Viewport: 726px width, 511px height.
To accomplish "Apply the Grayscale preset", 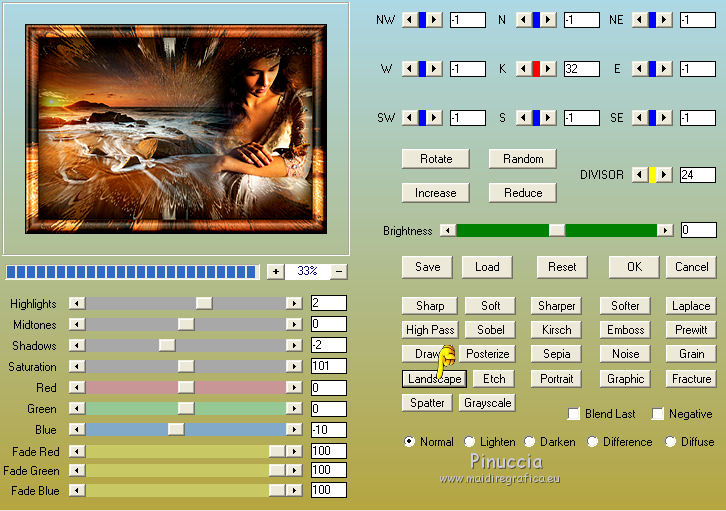I will pos(487,403).
